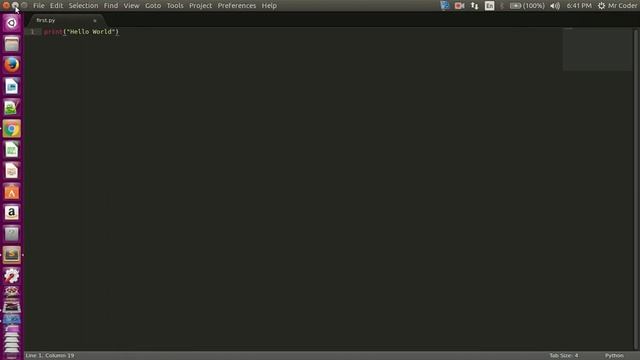Open the Selection menu
Image resolution: width=640 pixels, height=360 pixels.
(83, 6)
